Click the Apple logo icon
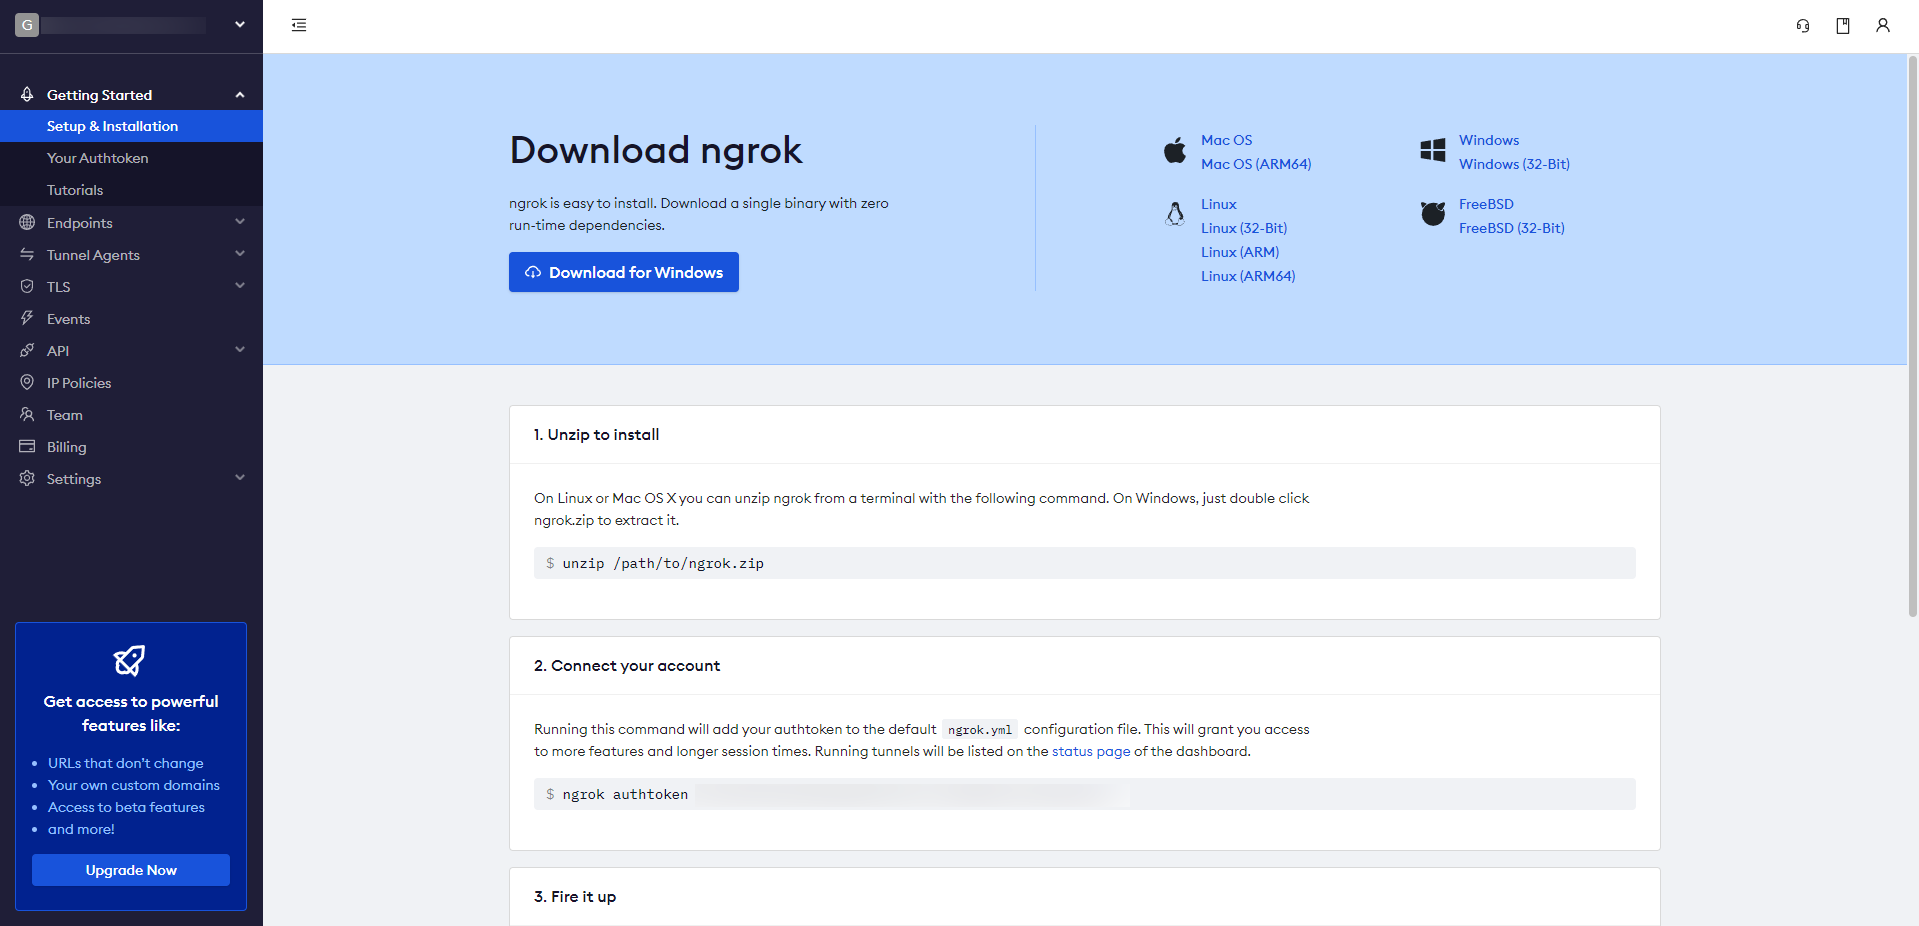Image resolution: width=1919 pixels, height=926 pixels. 1175,150
